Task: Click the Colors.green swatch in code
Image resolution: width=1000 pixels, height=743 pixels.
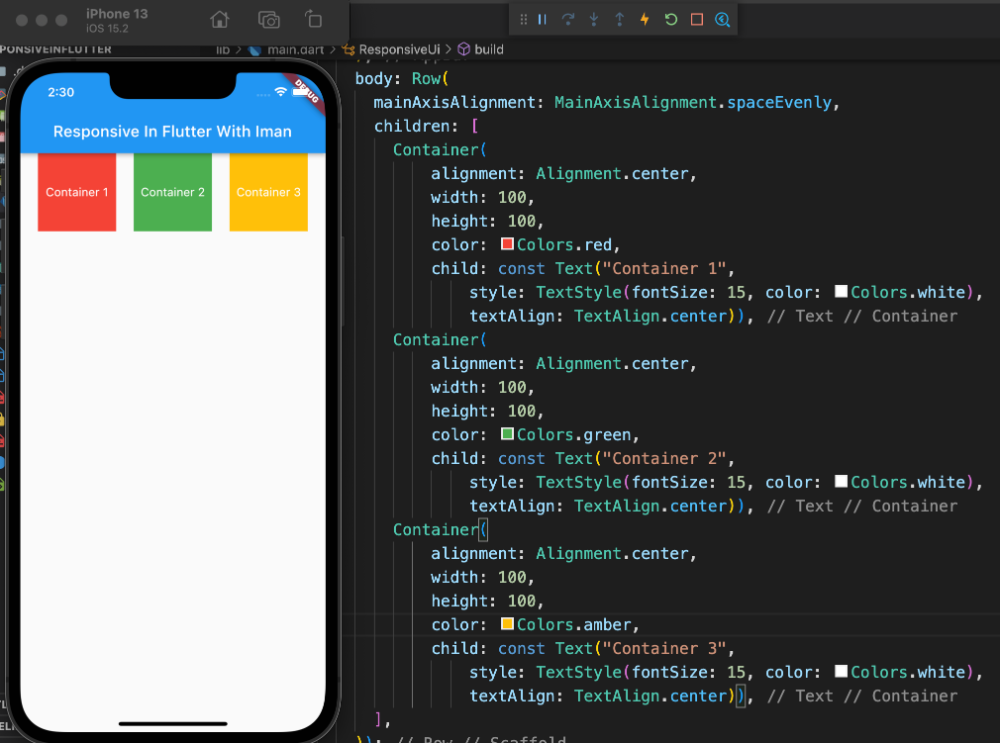Action: tap(508, 434)
